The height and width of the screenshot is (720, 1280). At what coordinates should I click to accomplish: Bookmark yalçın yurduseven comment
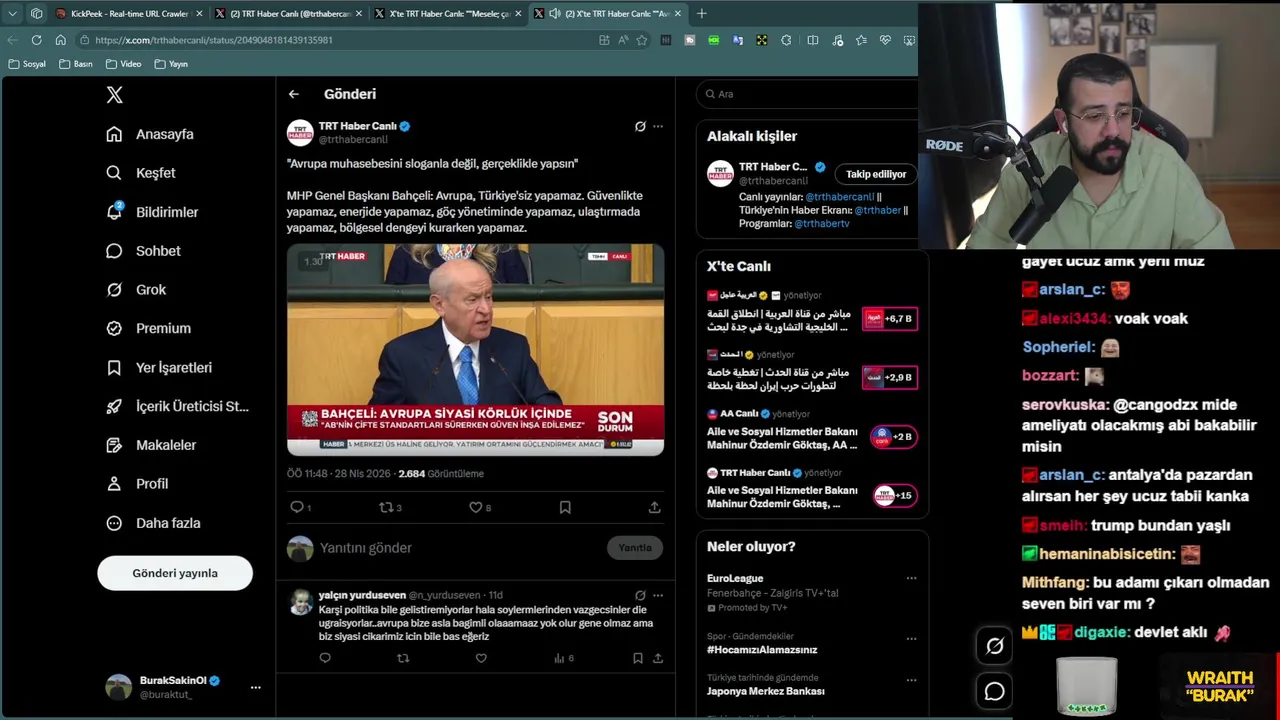[637, 658]
